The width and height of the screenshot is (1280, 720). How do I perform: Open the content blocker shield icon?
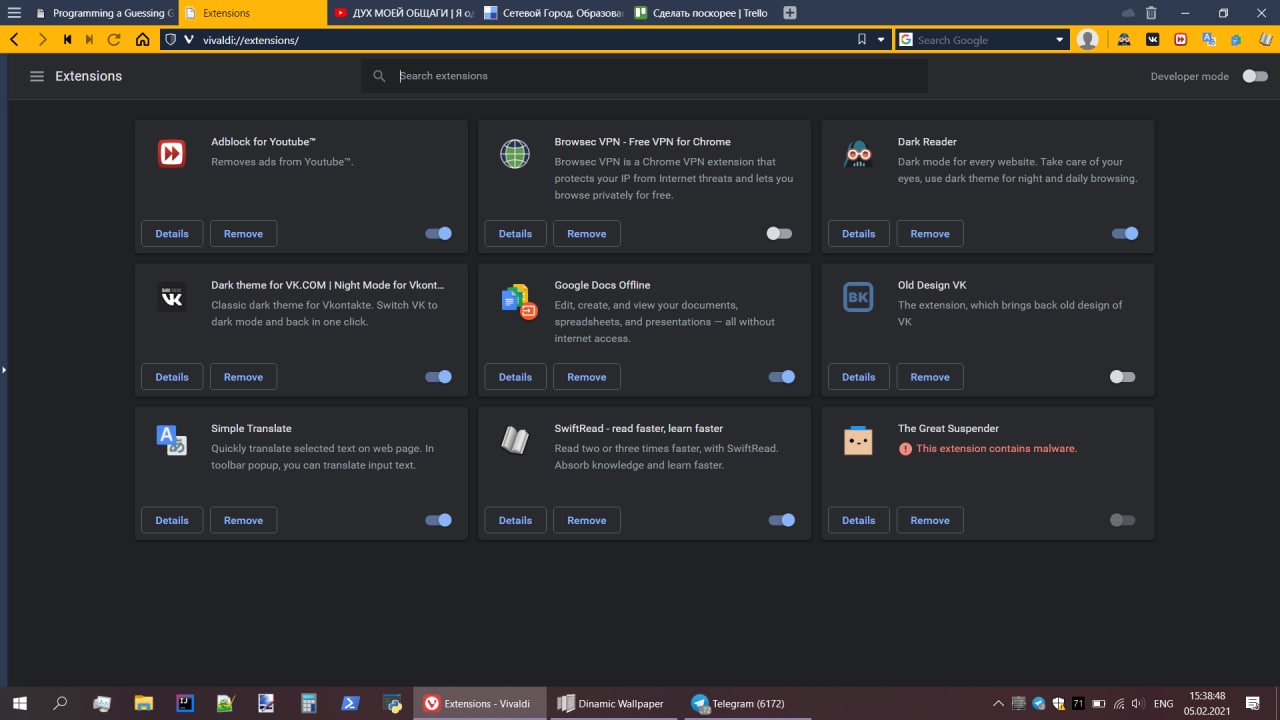(170, 40)
